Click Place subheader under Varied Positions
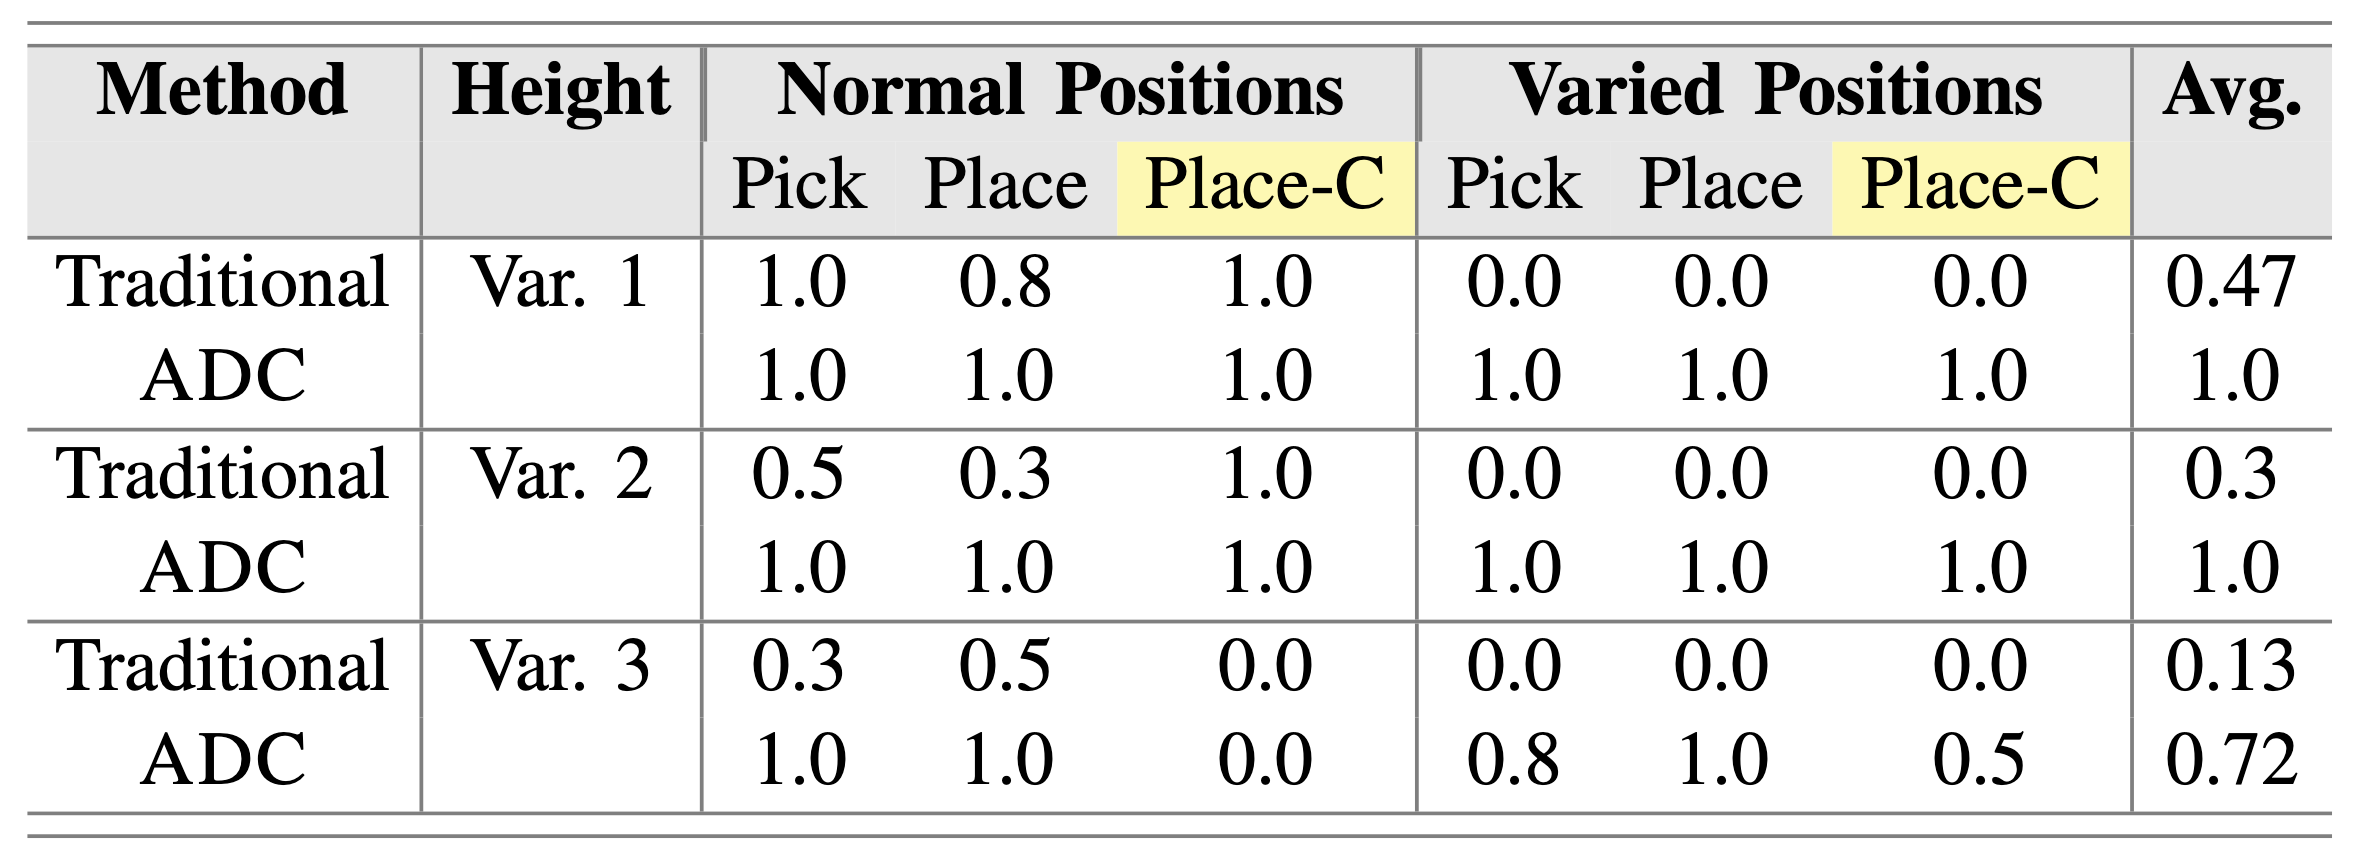Screen dimensions: 2366x860 [x=1720, y=186]
